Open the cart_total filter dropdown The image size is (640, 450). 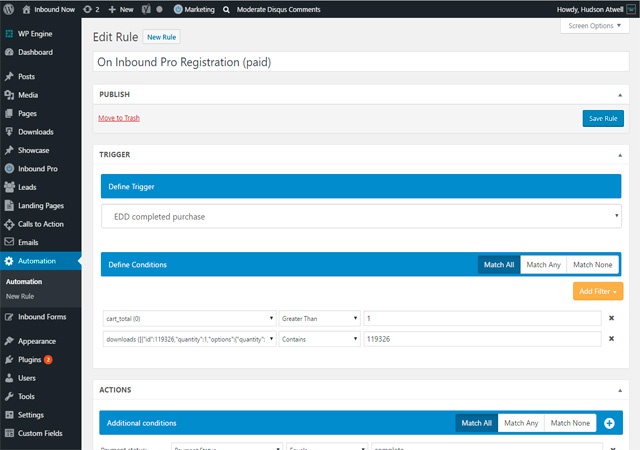pos(189,319)
